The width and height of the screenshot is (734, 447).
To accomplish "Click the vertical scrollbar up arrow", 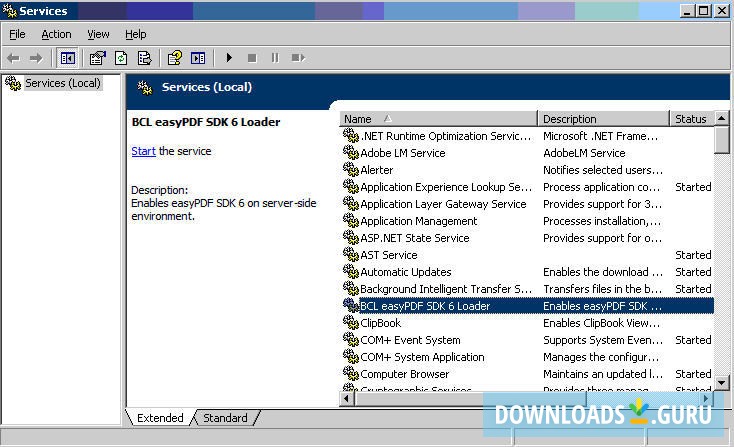I will pos(721,118).
